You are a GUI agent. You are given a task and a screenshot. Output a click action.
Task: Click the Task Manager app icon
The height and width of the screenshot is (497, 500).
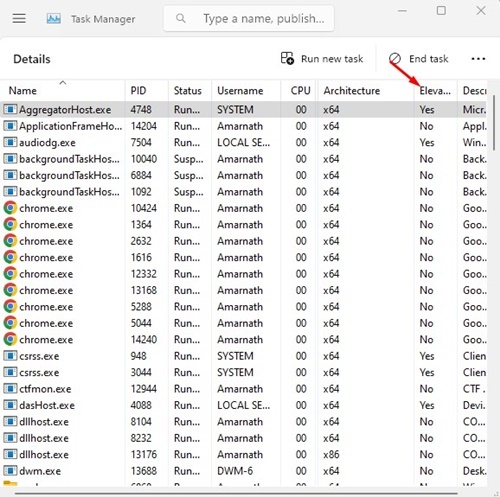(53, 19)
